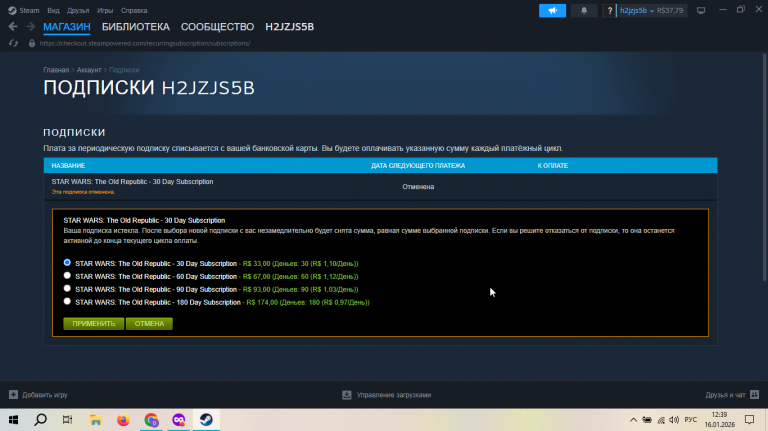Open Chrome from taskbar
Viewport: 768px width, 431px height.
point(151,420)
